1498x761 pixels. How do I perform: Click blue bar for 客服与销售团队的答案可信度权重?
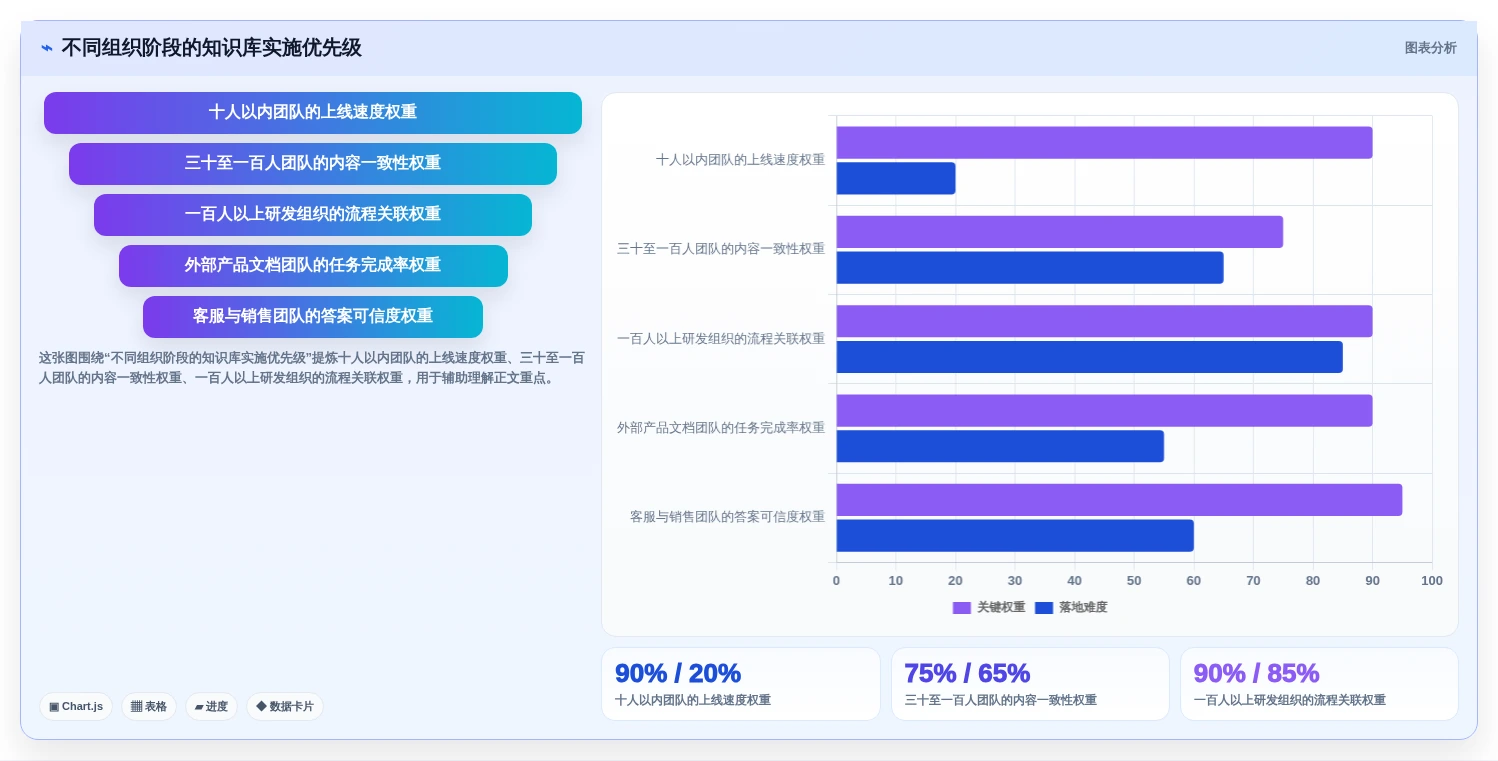pyautogui.click(x=1015, y=536)
